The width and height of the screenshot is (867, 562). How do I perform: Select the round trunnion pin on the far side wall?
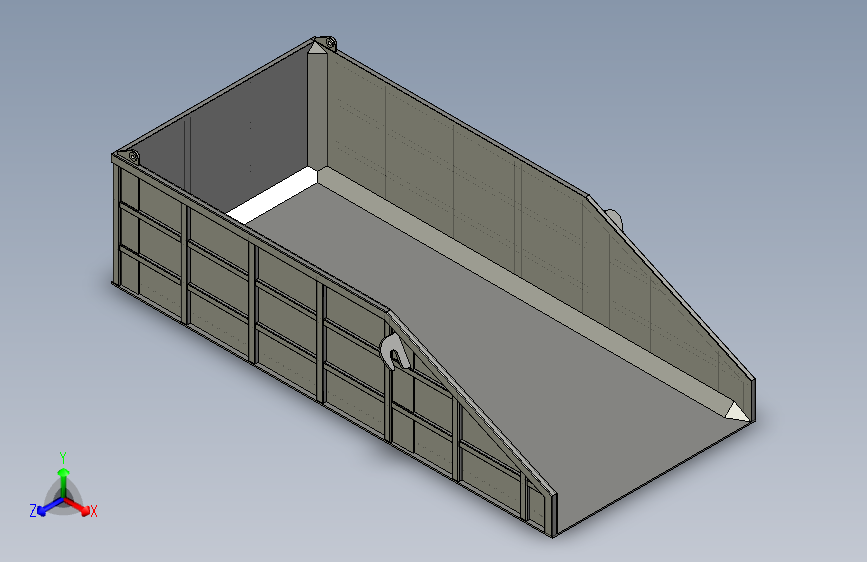614,218
